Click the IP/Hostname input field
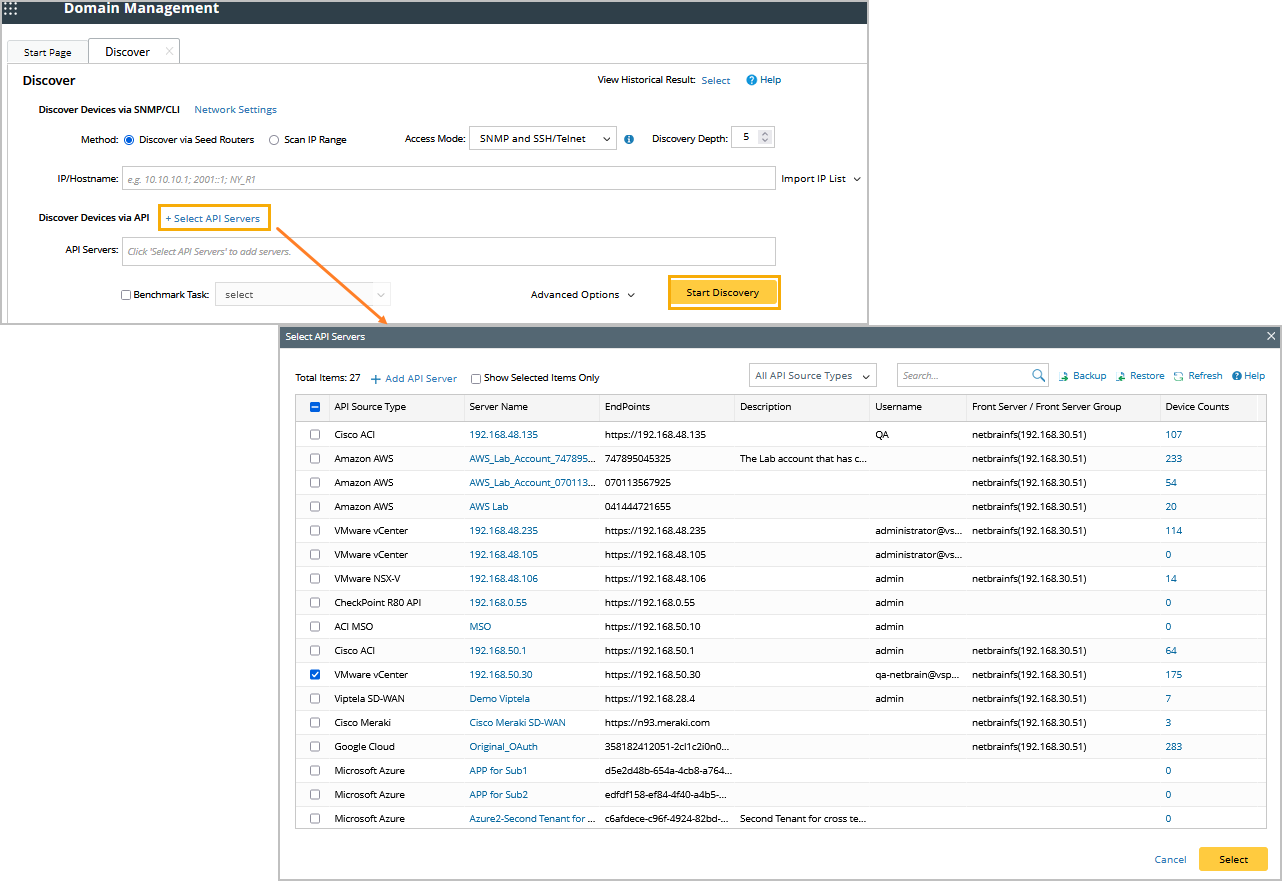 [x=448, y=179]
